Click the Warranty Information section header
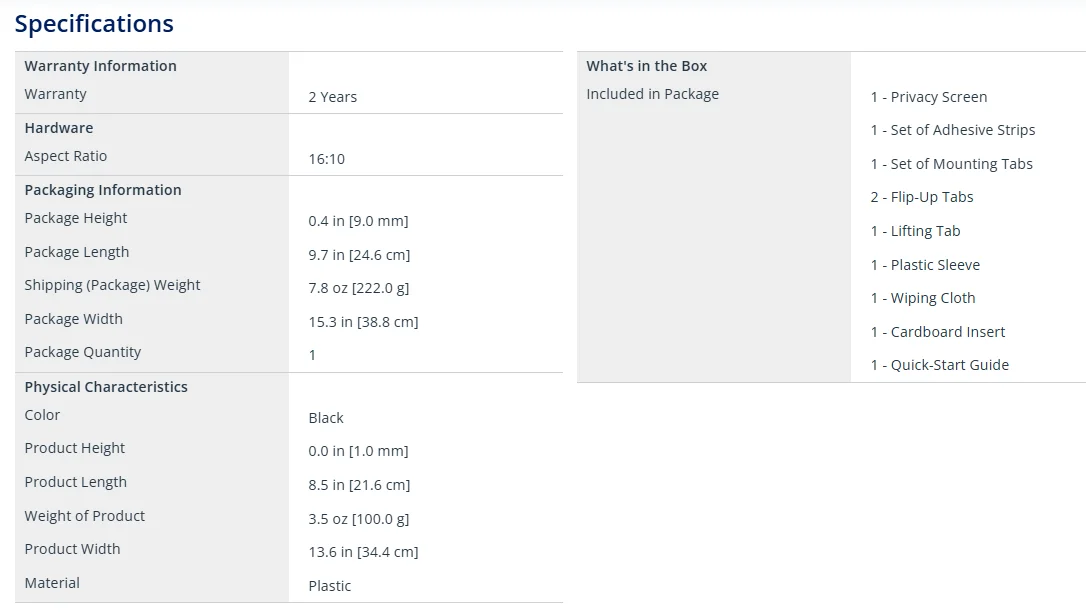This screenshot has height=616, width=1086. coord(100,66)
